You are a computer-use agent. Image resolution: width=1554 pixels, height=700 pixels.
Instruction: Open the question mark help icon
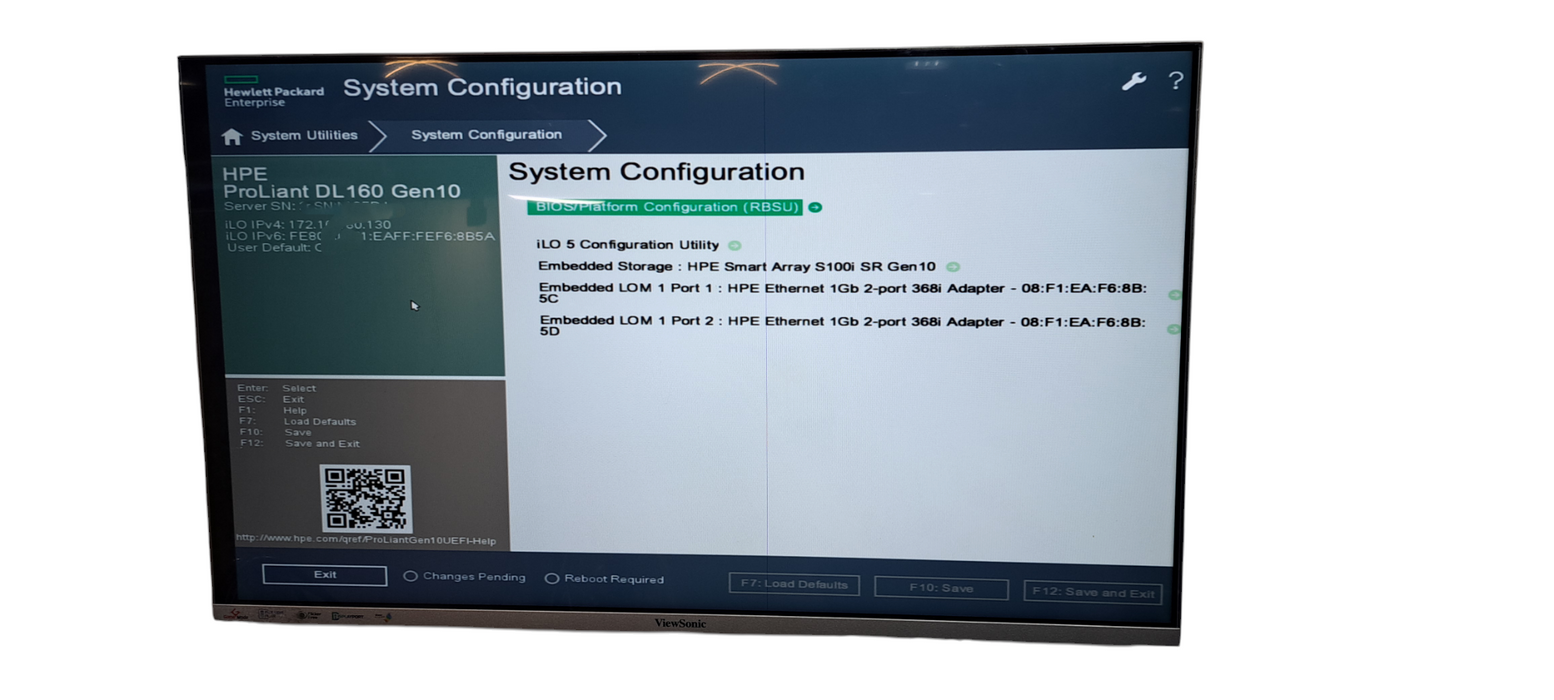point(1176,81)
